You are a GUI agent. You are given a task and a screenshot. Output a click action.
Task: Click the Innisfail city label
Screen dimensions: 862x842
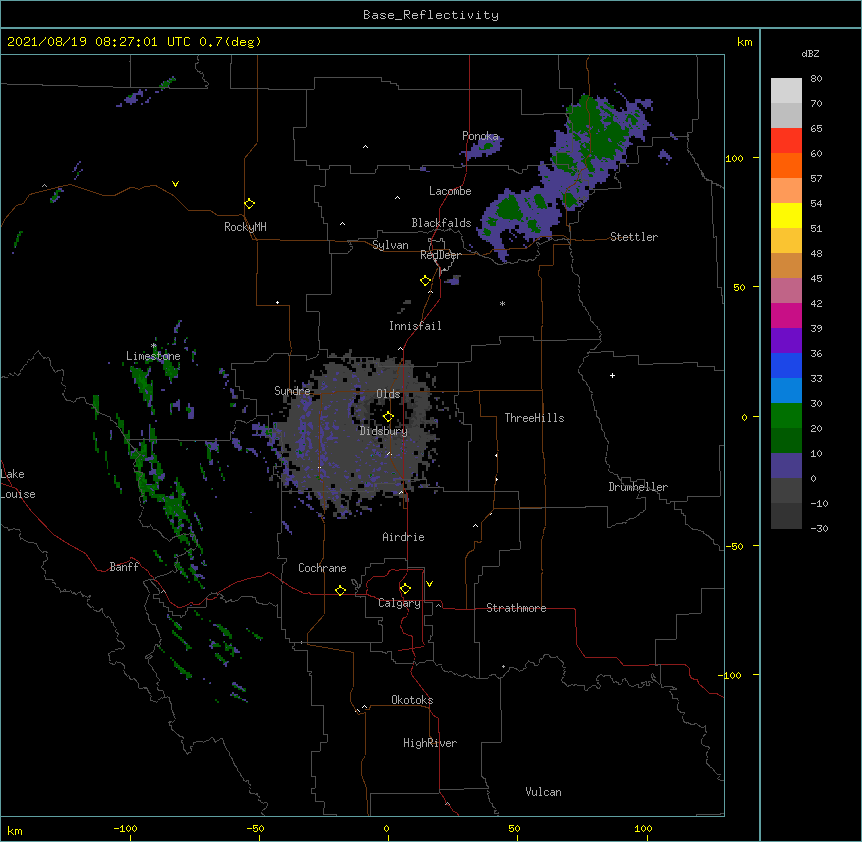pos(415,326)
